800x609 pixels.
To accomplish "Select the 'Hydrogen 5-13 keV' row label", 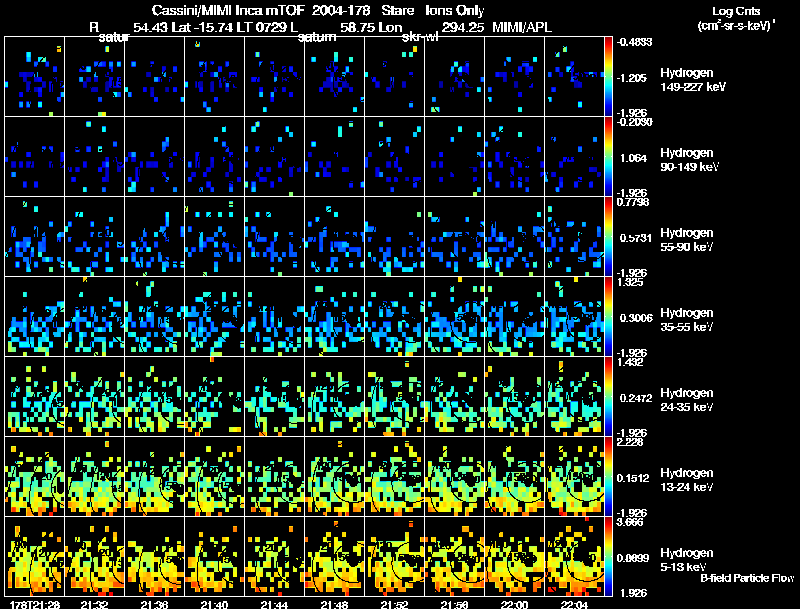I will coord(687,560).
